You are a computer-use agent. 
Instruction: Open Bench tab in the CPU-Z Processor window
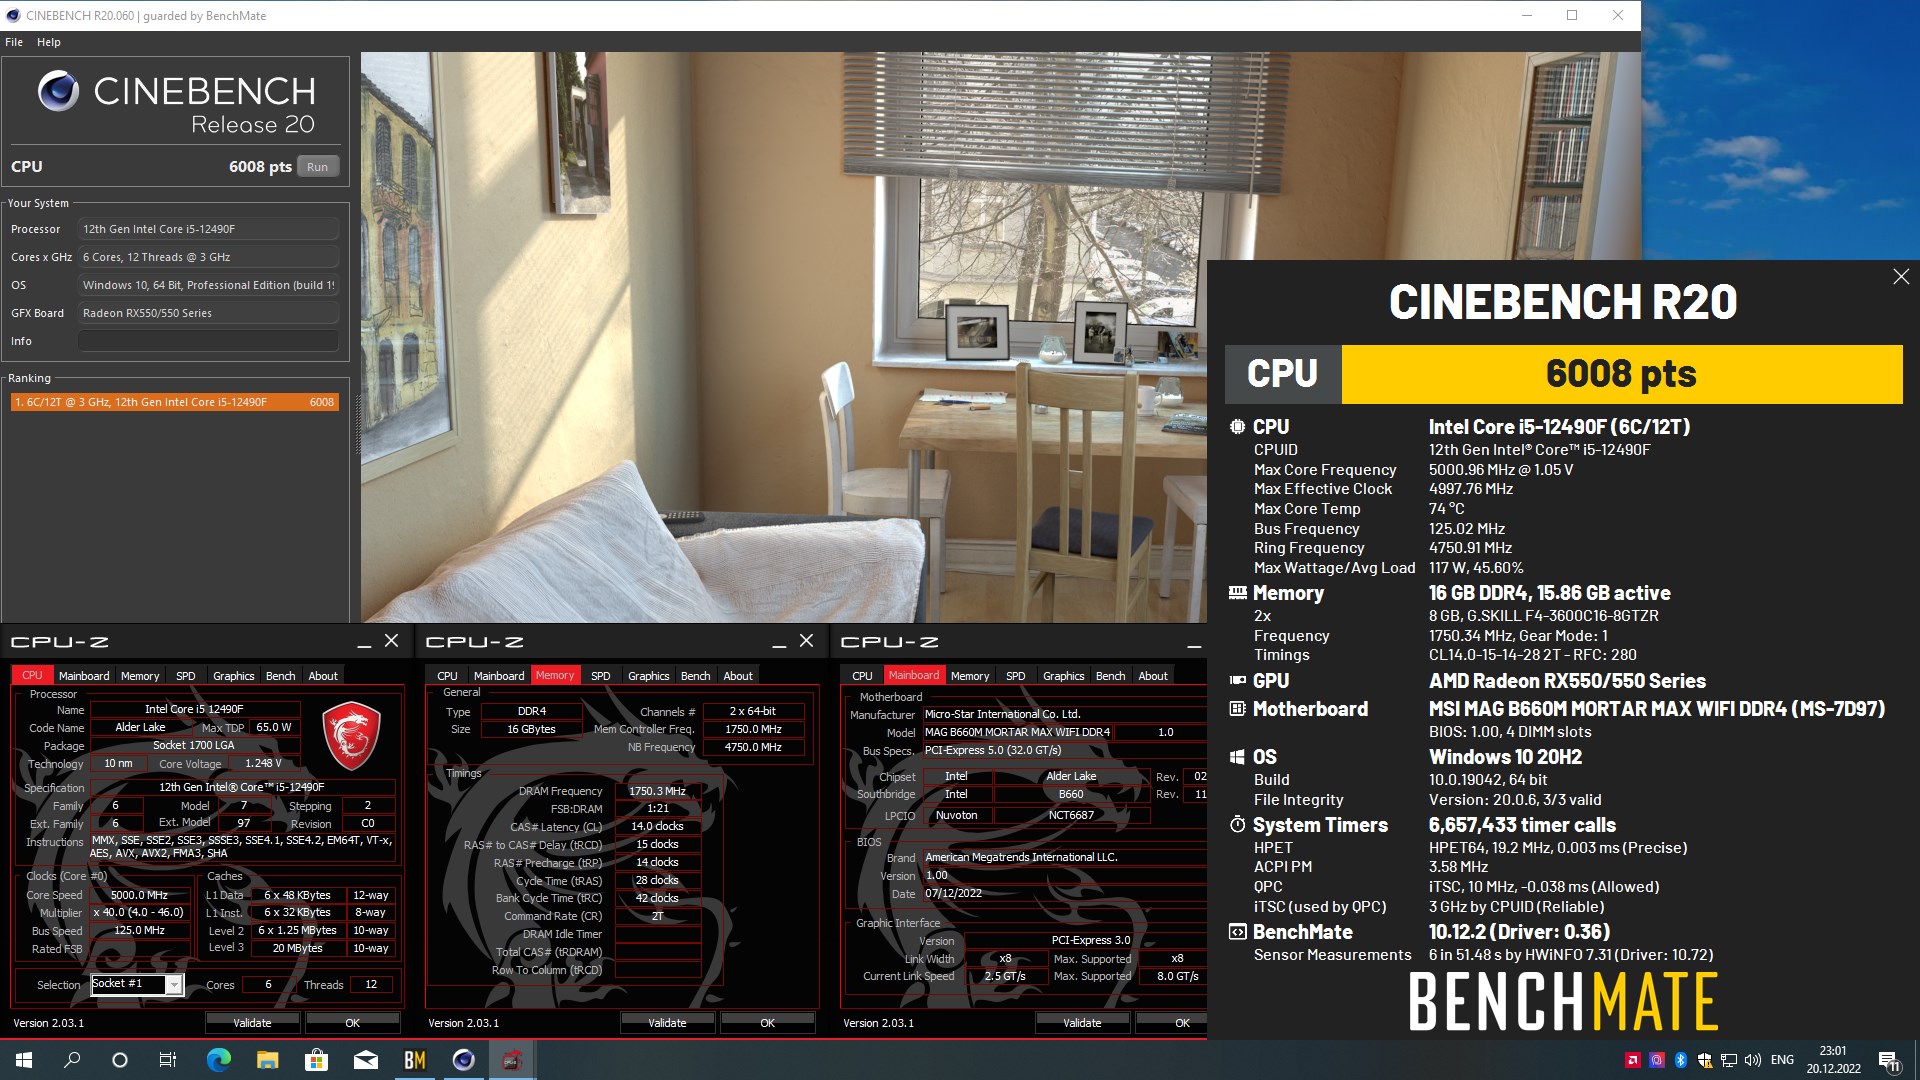tap(280, 676)
